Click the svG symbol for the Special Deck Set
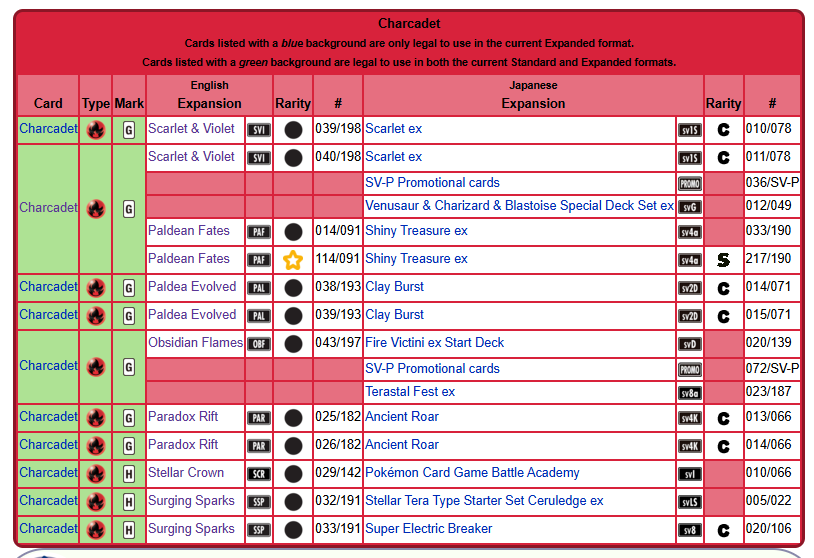 click(x=689, y=207)
